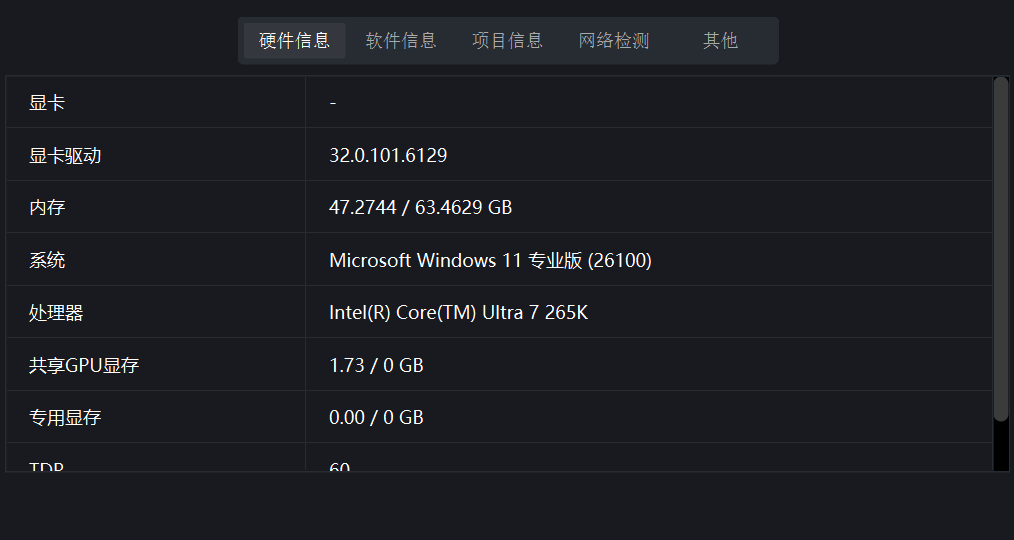1014x540 pixels.
Task: Click the 专用显存 row label
Action: pyautogui.click(x=65, y=418)
